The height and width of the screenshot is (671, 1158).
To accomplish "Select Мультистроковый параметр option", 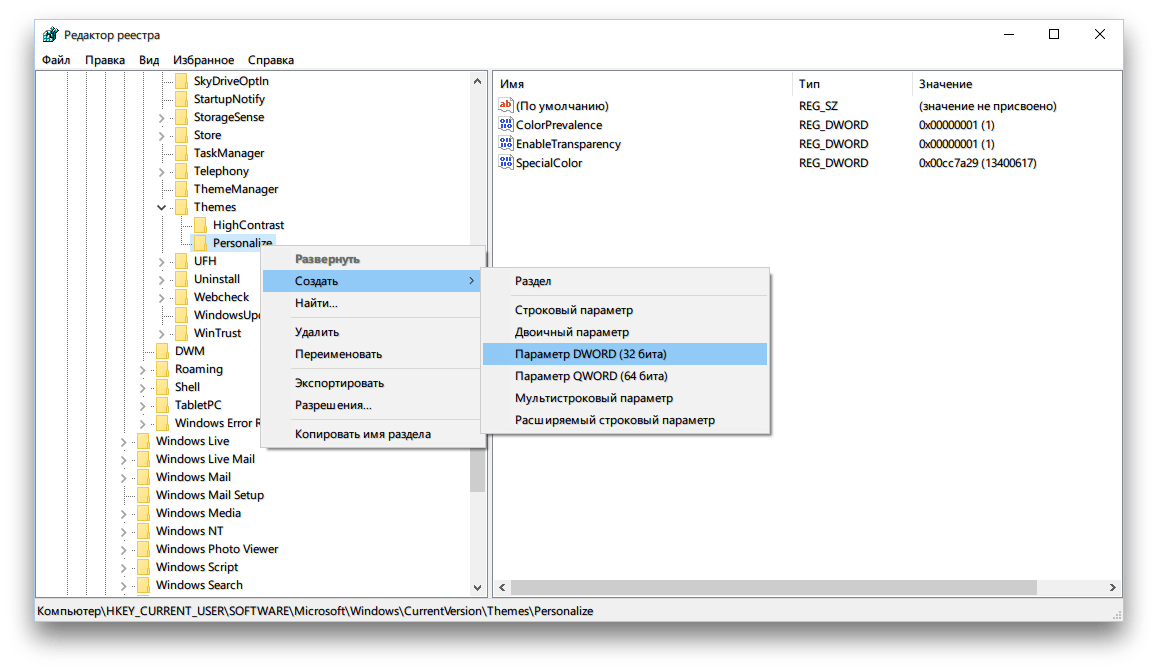I will point(625,398).
